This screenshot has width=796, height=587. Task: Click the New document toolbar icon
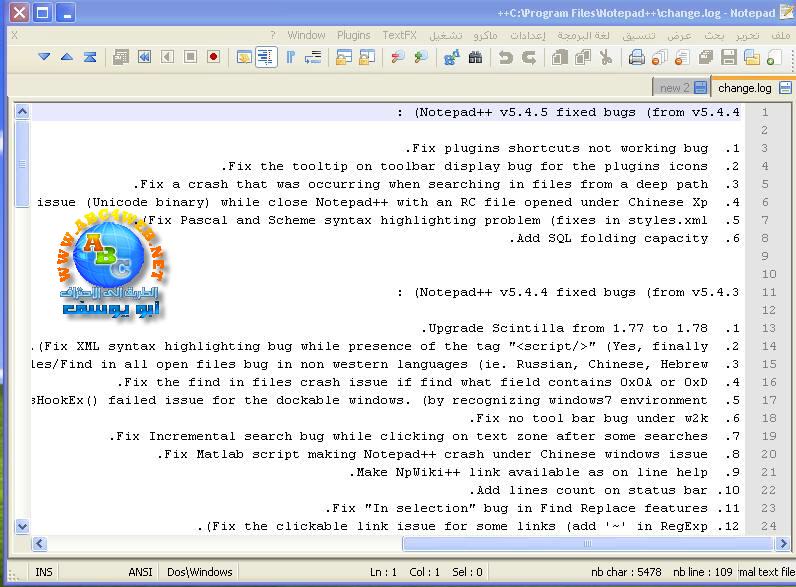(774, 57)
